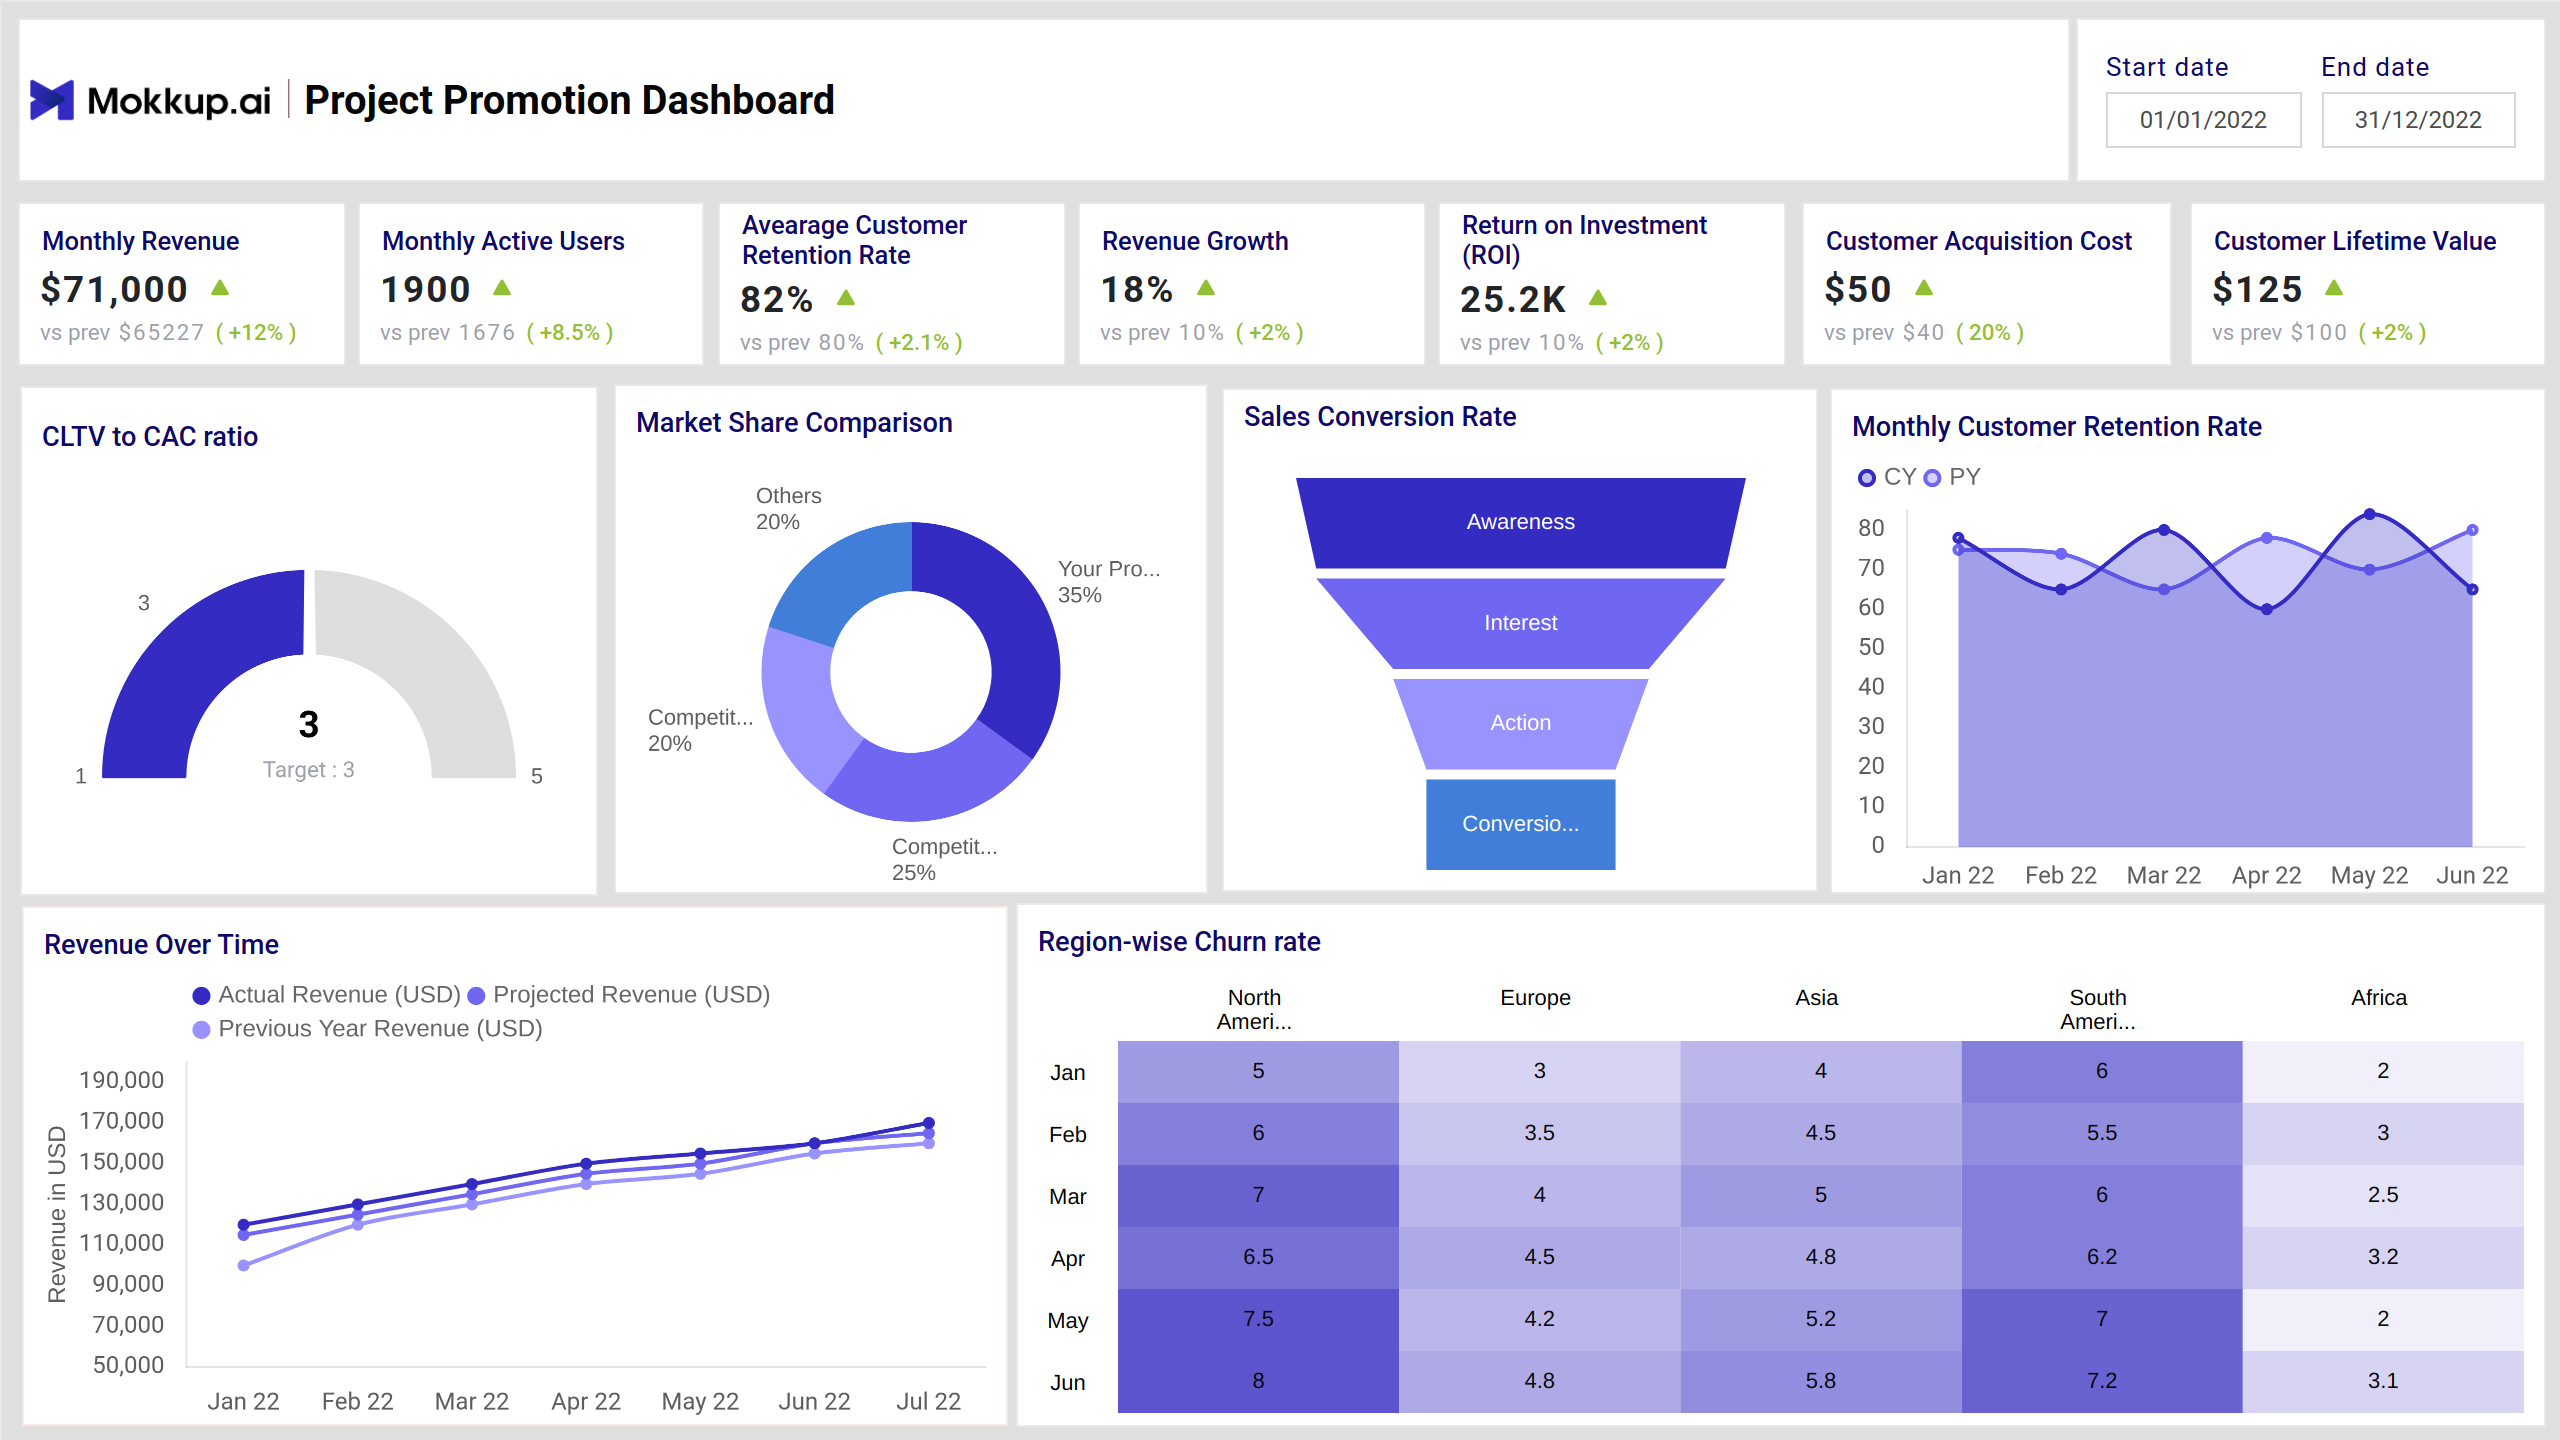Click the 'vs prev $65227' text

point(122,332)
